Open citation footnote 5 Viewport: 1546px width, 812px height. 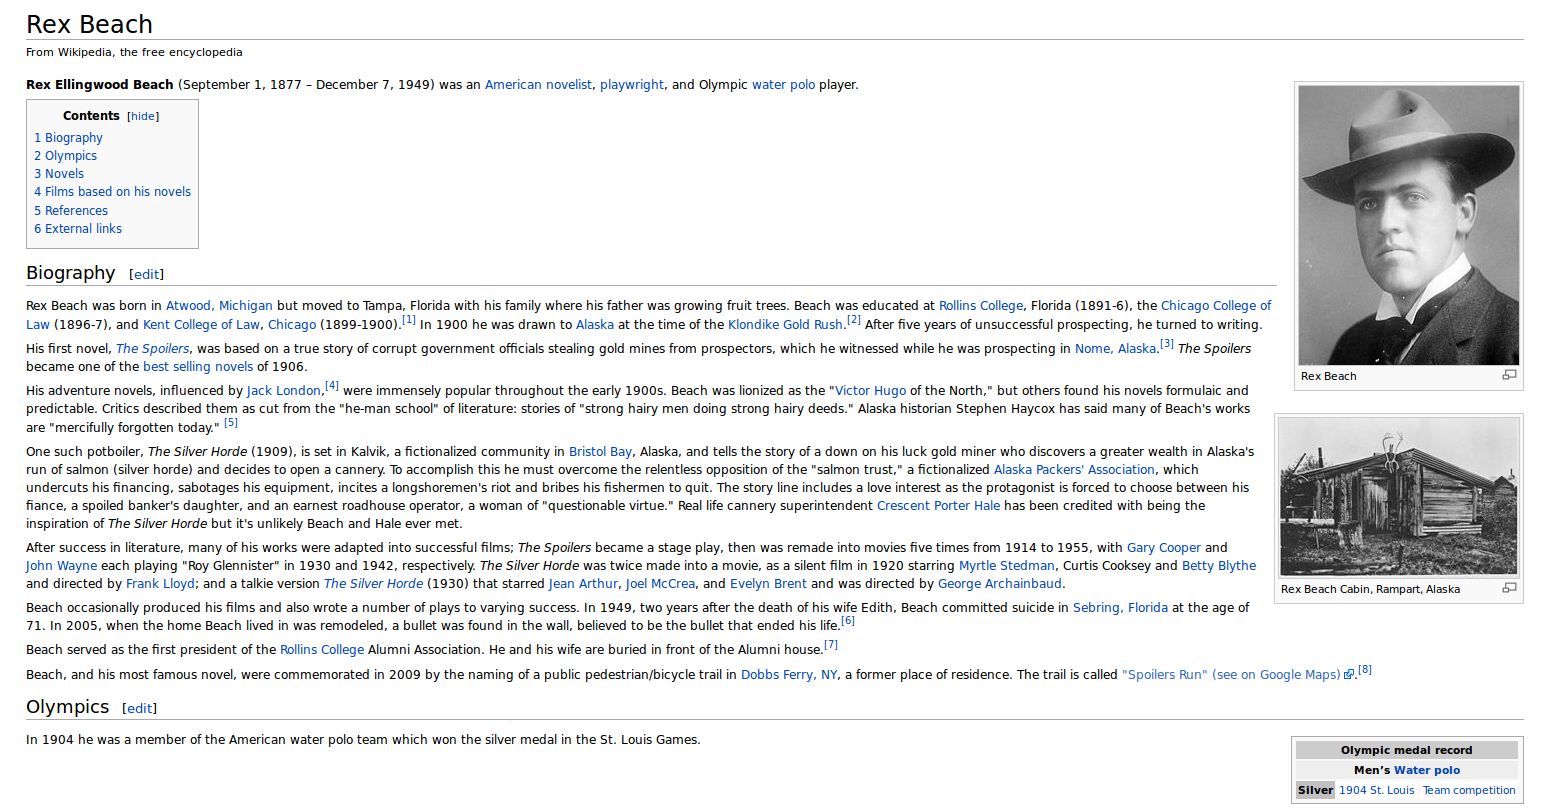(x=231, y=423)
